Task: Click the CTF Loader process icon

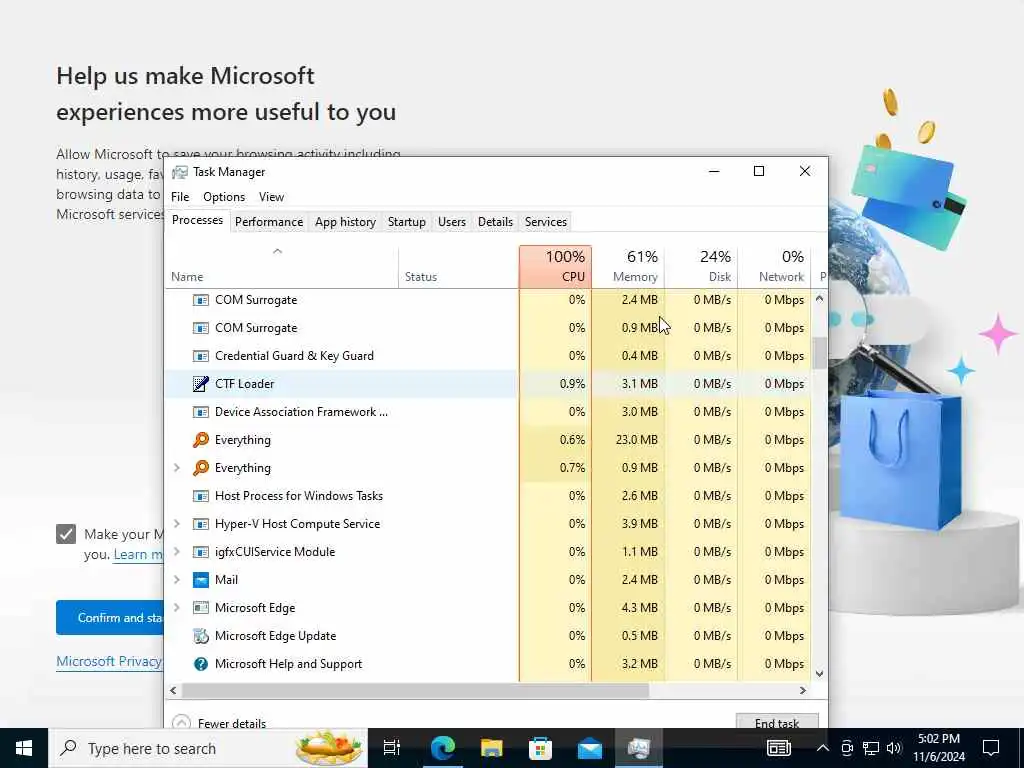Action: (200, 384)
